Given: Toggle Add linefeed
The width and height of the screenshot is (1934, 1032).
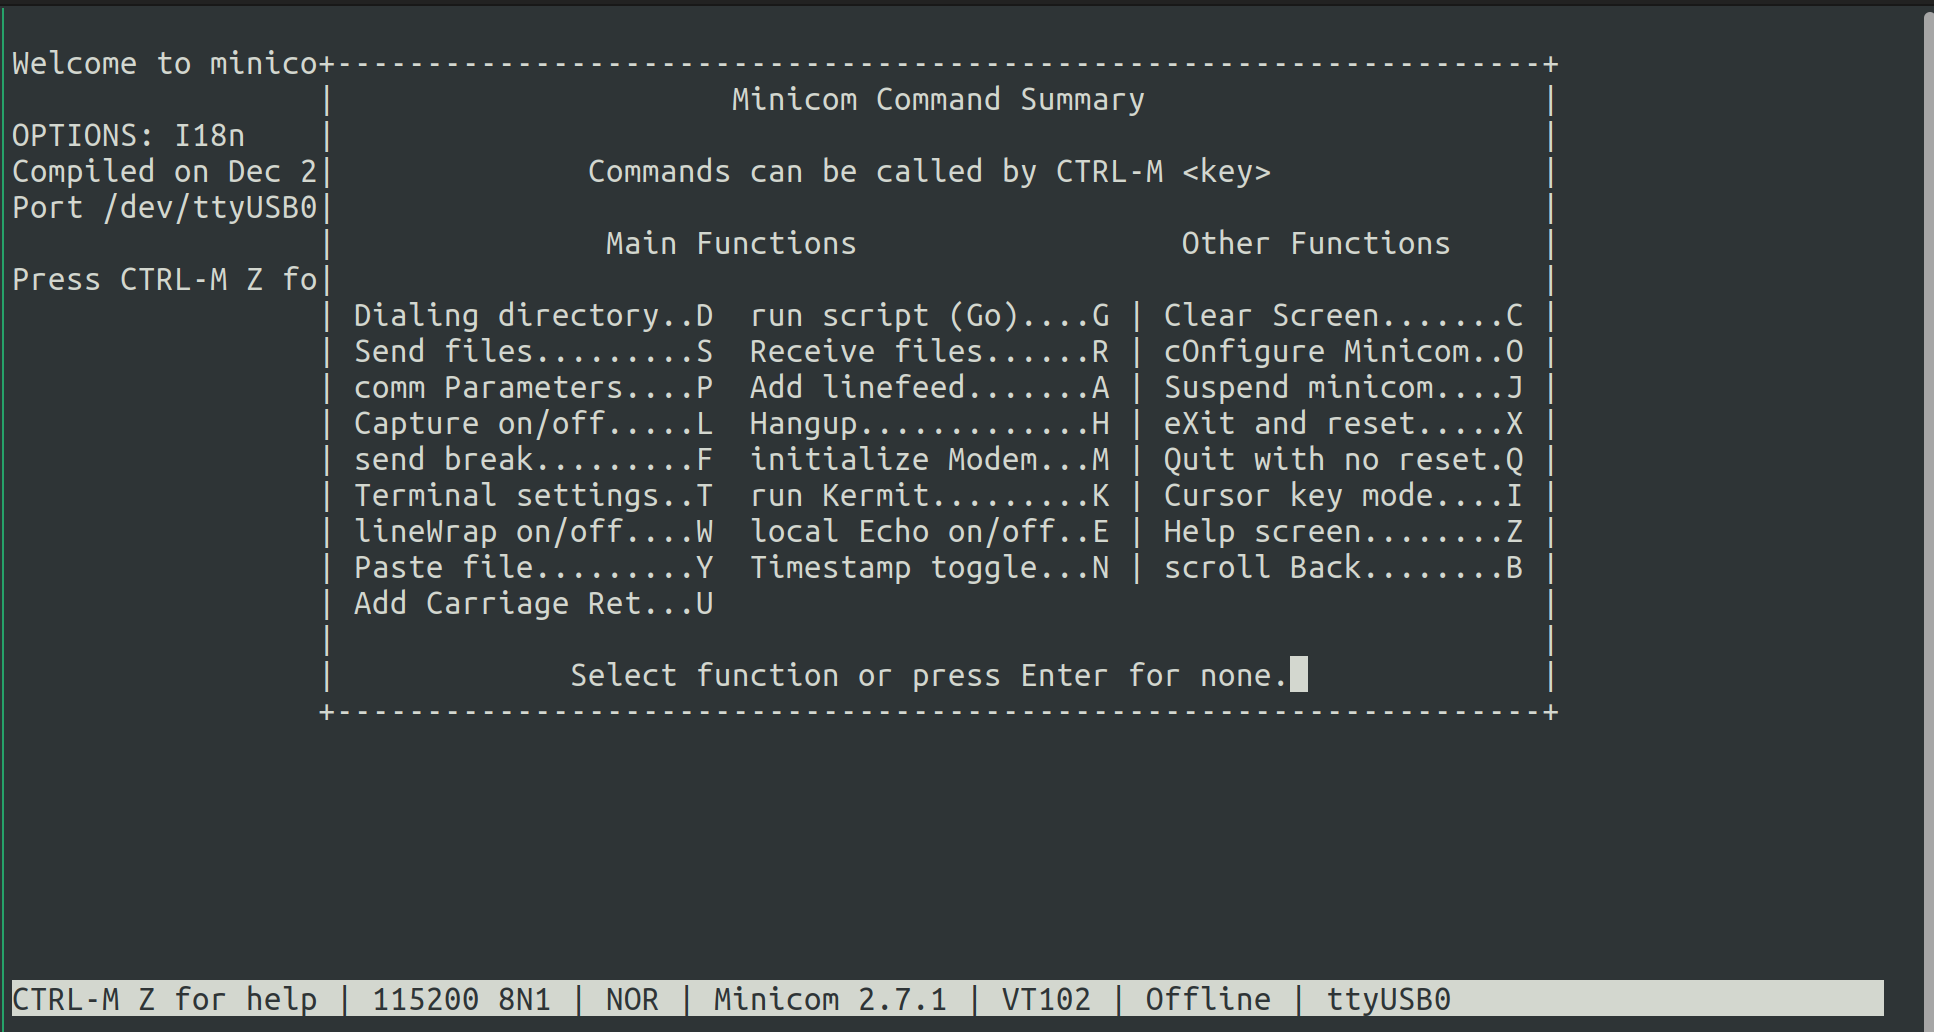Looking at the screenshot, I should pos(928,386).
